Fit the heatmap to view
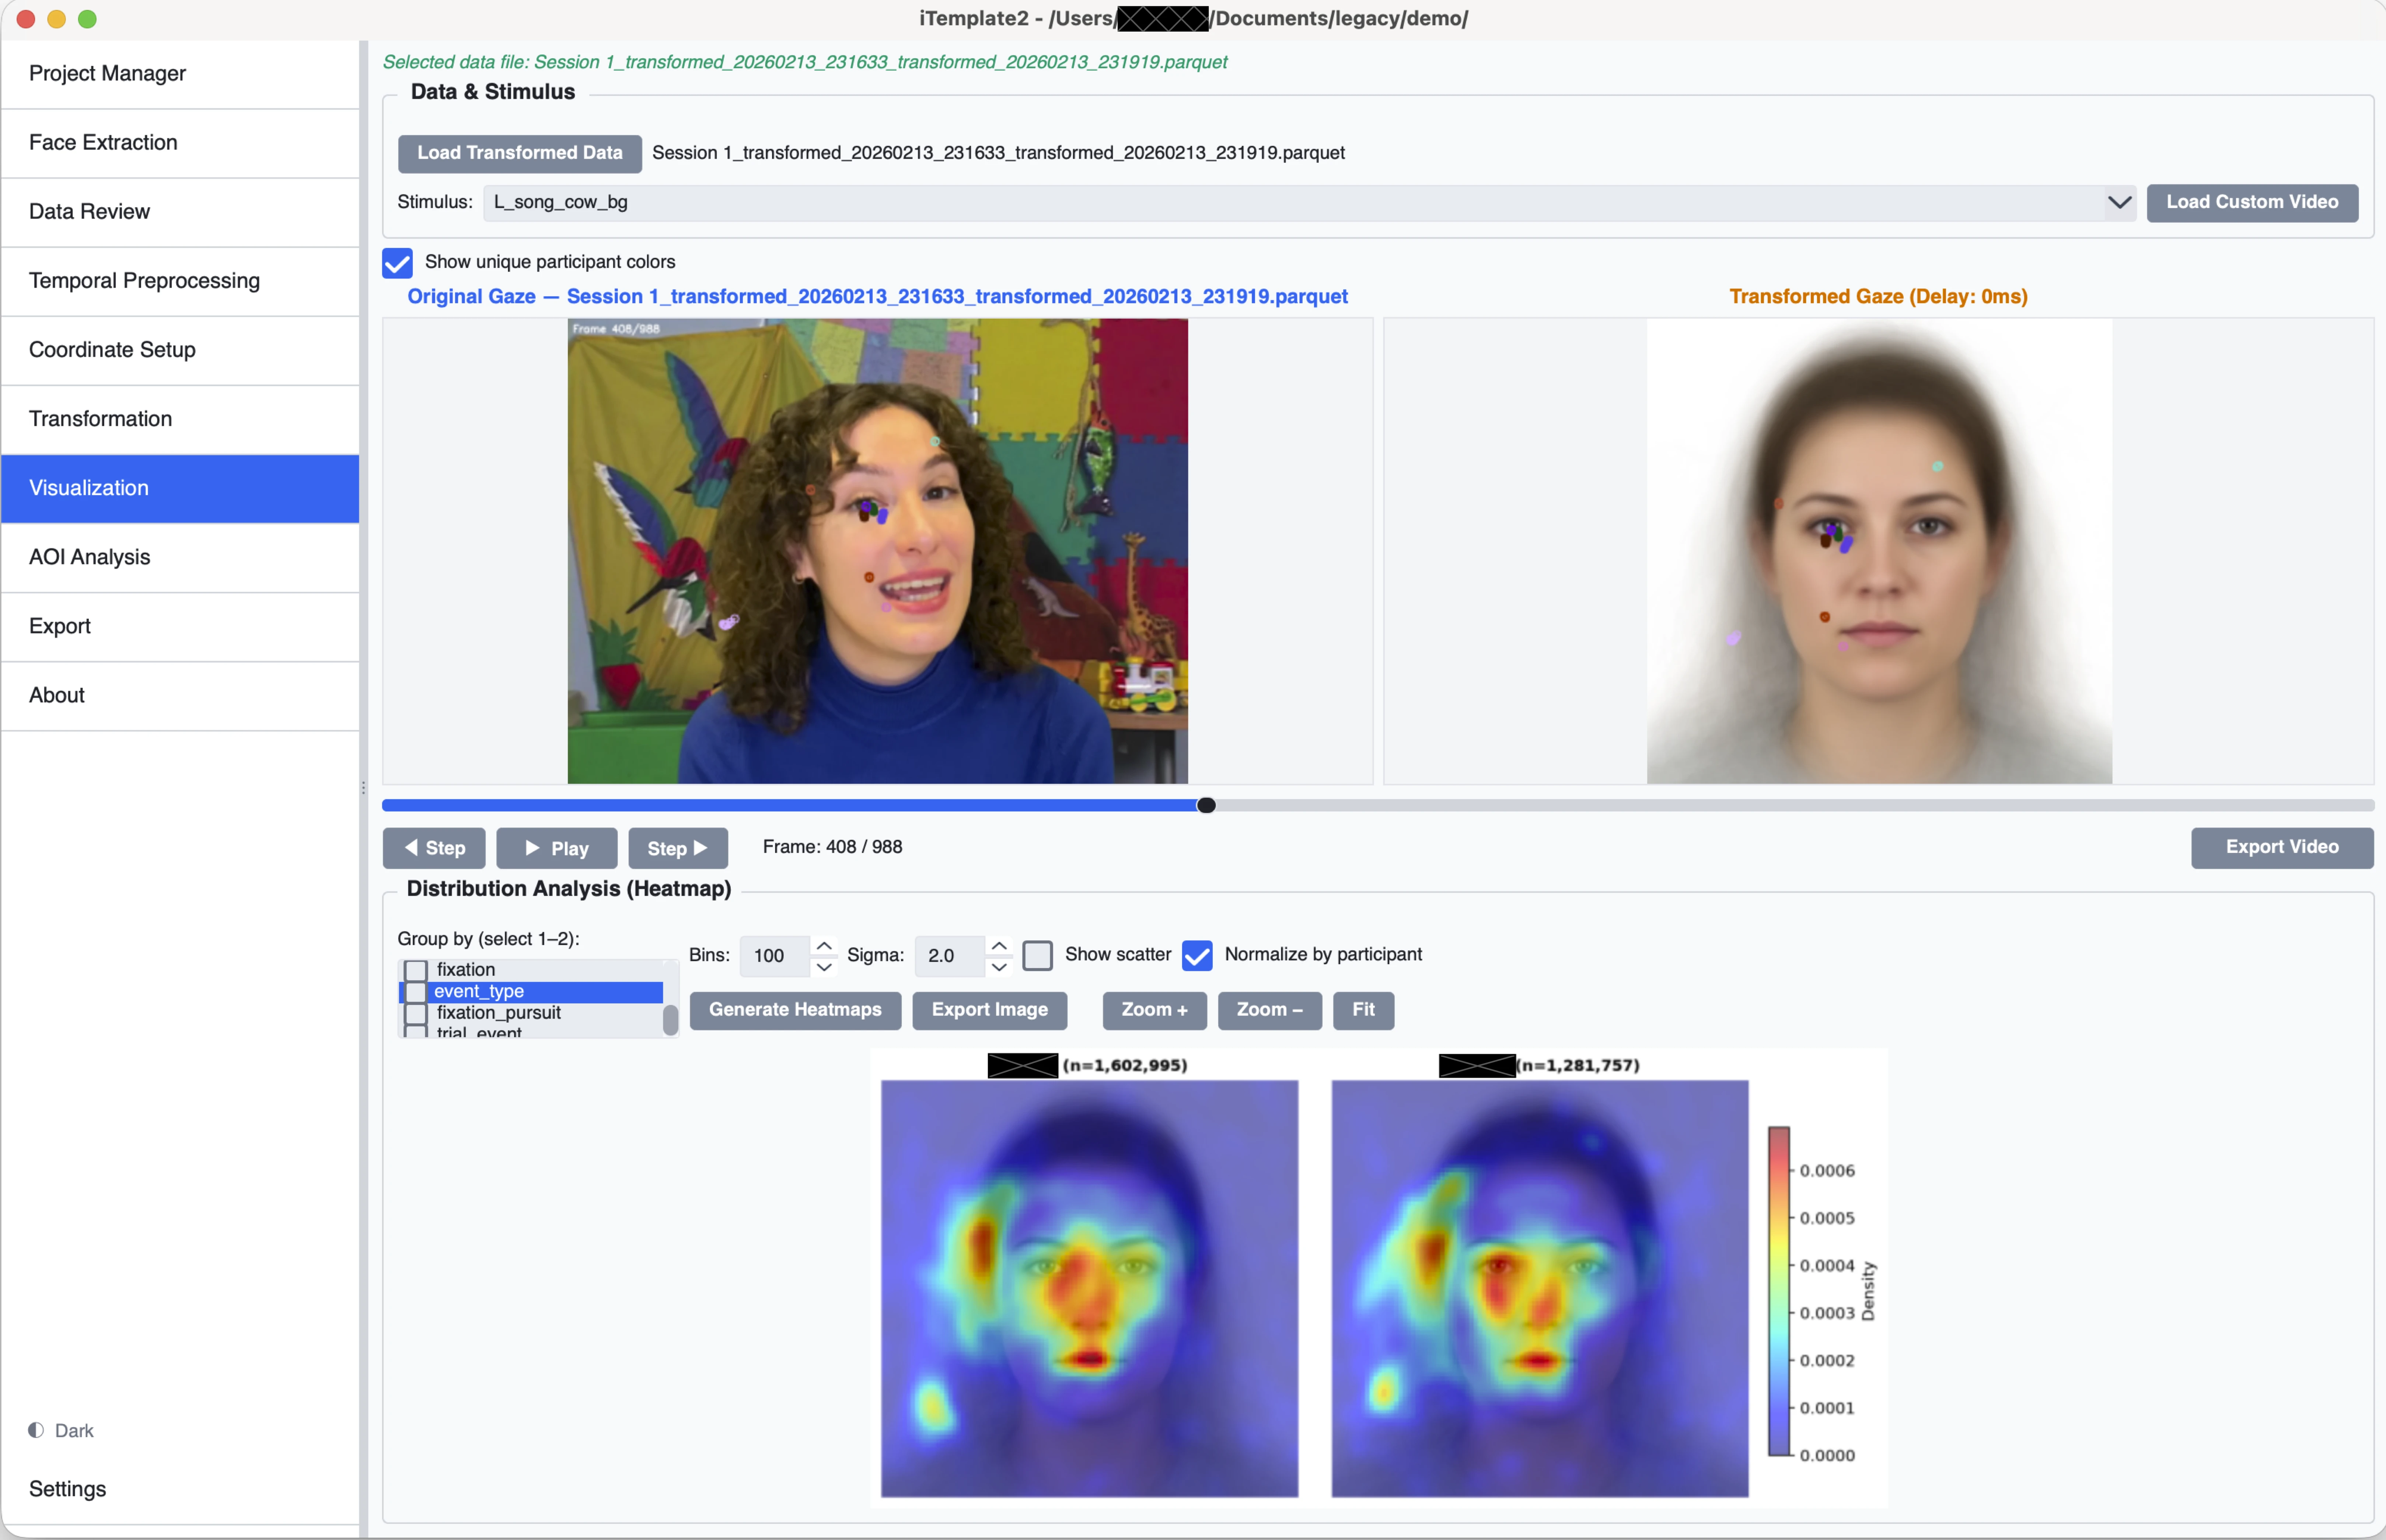2386x1540 pixels. [1363, 1010]
